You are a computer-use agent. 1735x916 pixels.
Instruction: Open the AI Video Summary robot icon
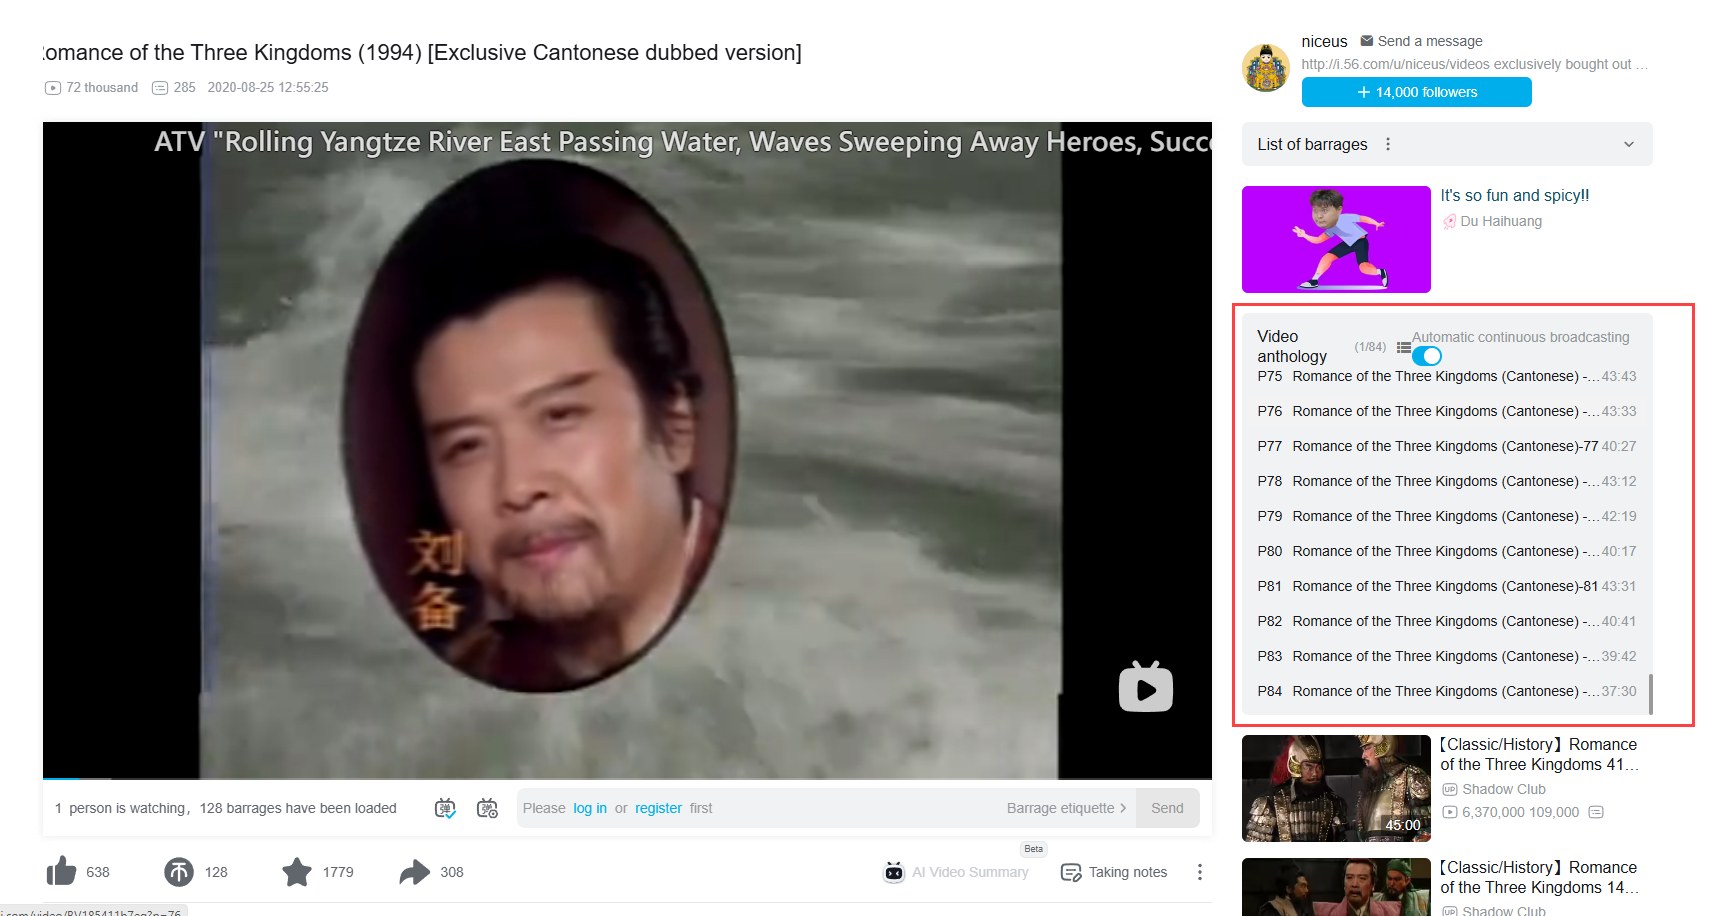tap(894, 872)
